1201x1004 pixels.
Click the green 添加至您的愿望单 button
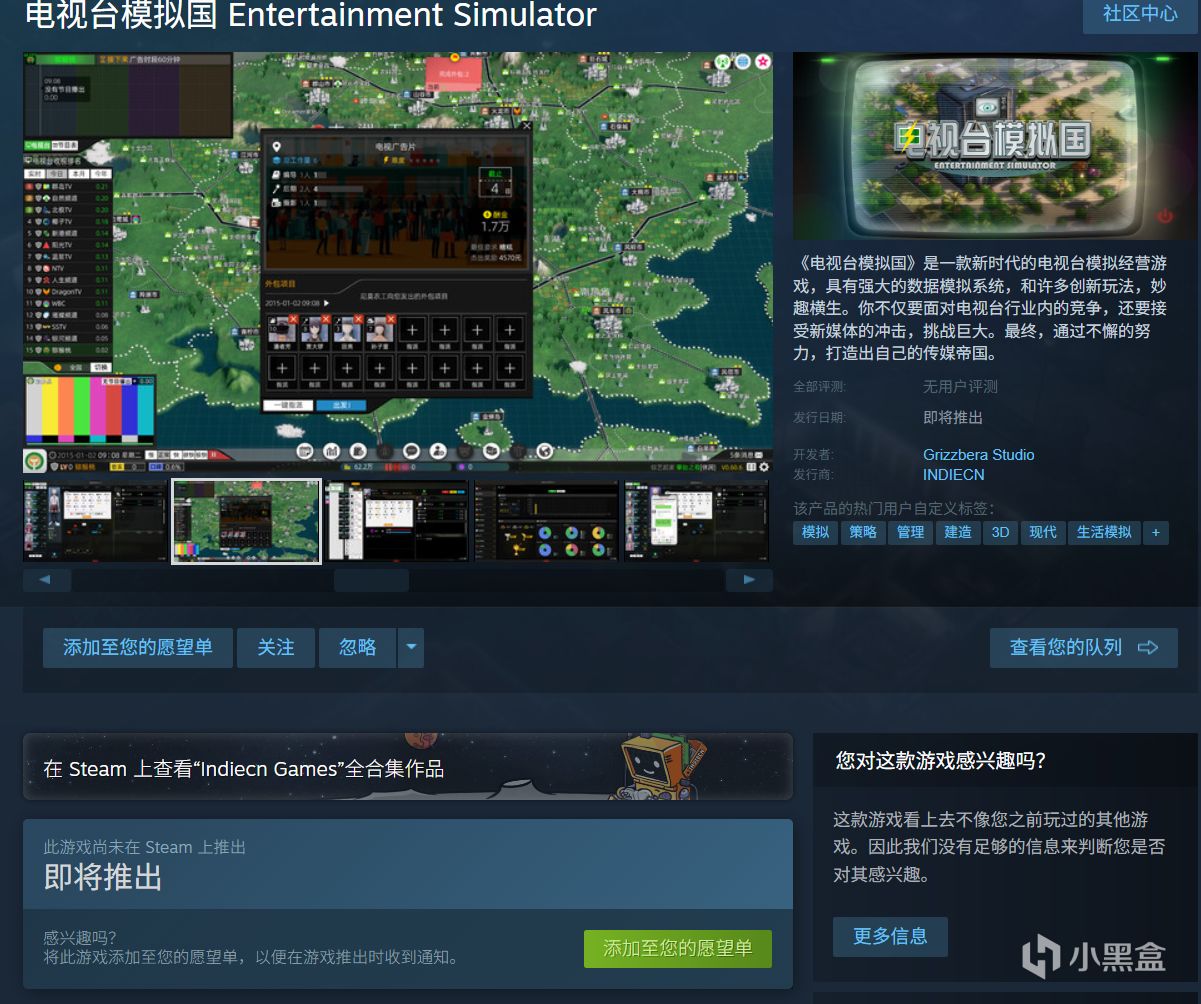click(x=678, y=948)
